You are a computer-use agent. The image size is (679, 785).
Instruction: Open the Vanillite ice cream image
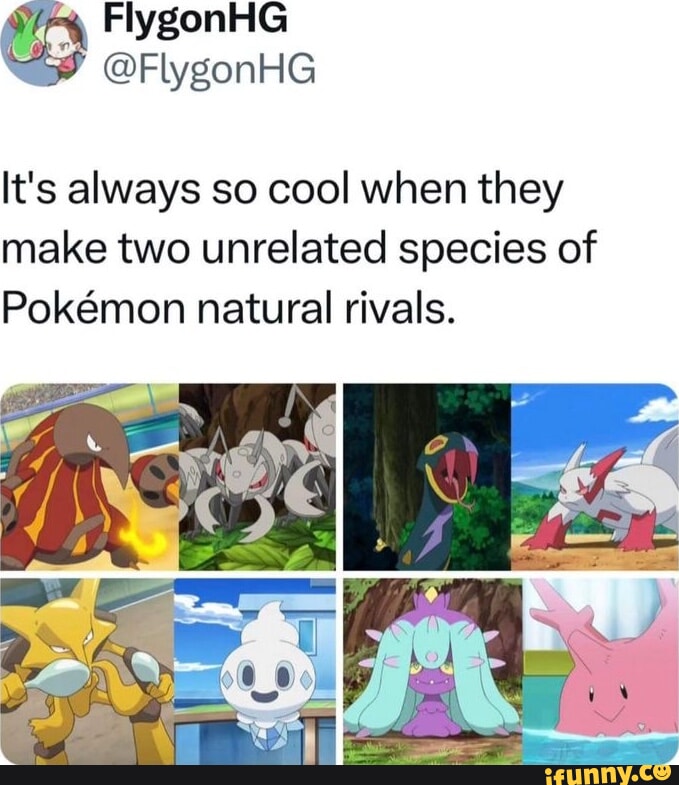click(255, 671)
